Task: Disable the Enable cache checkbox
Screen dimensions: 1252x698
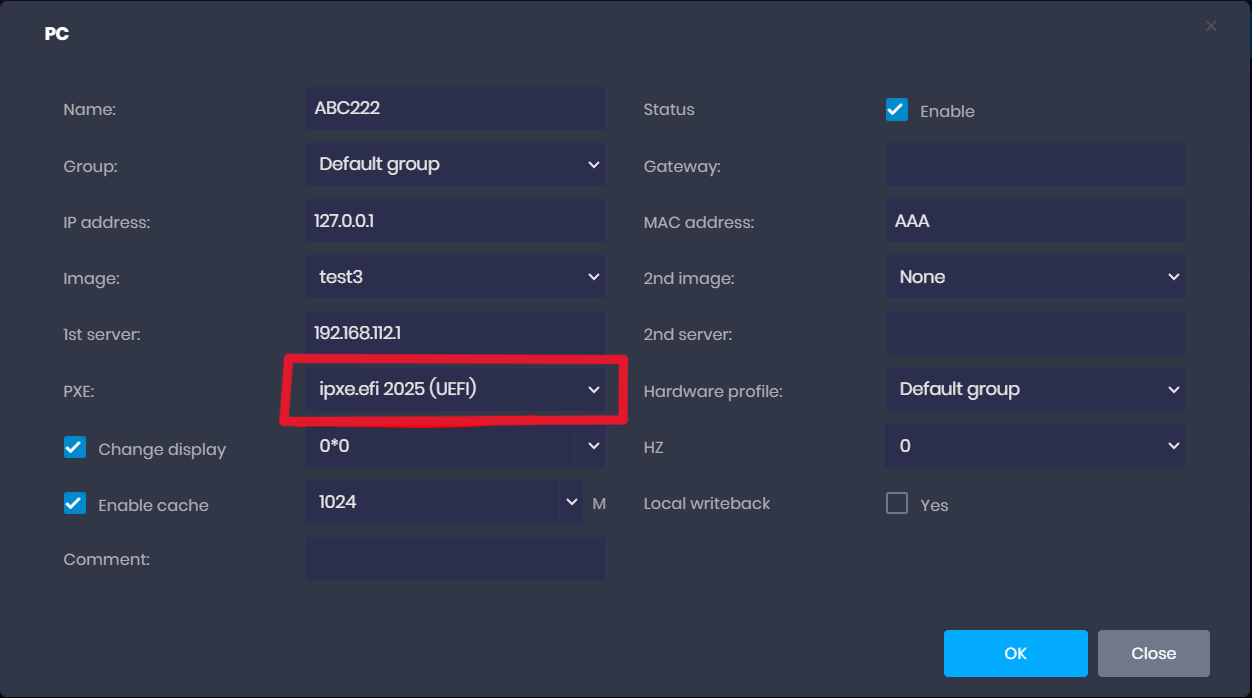Action: 75,504
